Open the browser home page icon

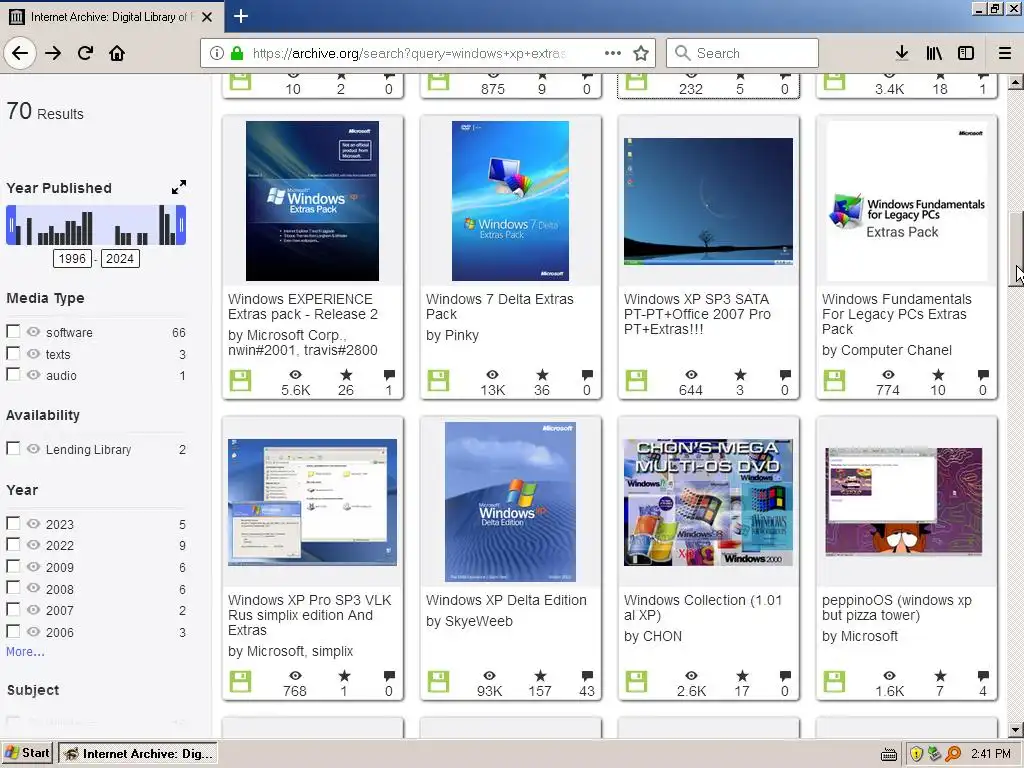tap(117, 53)
